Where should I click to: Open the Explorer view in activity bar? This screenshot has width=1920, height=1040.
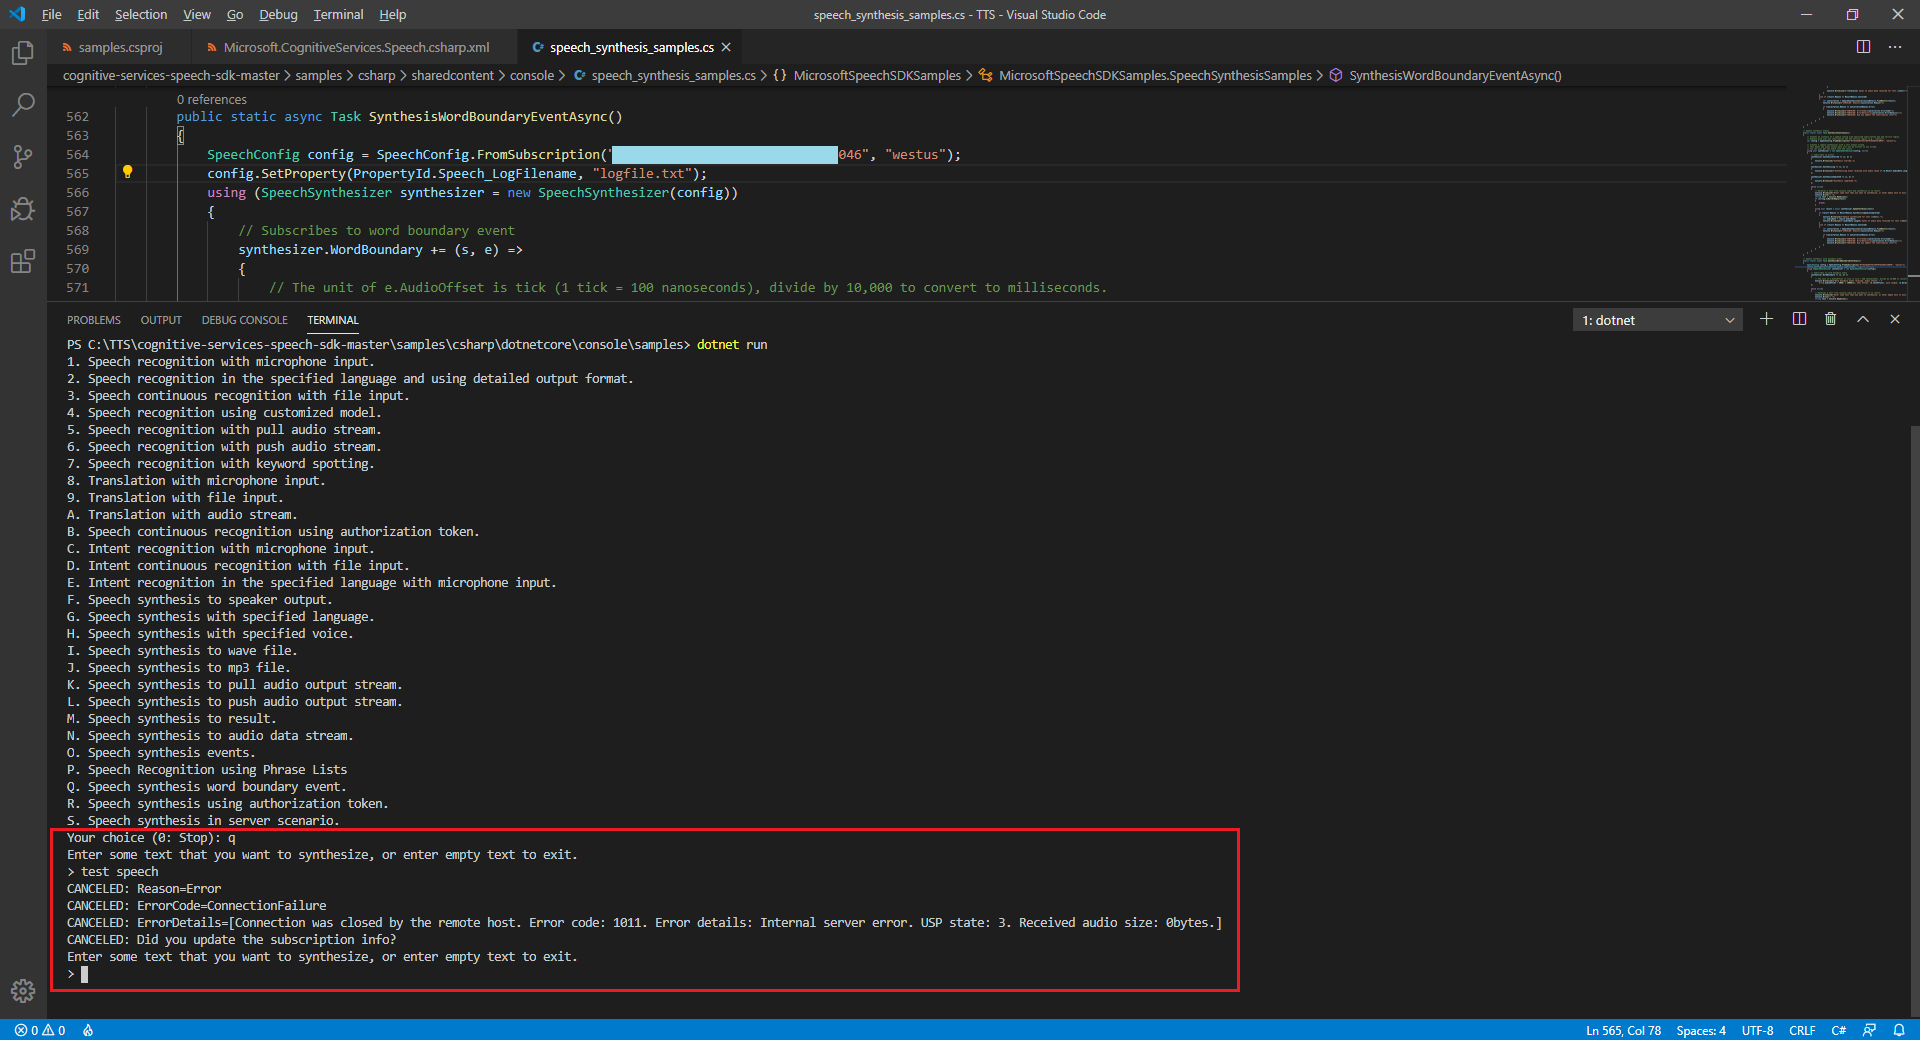tap(22, 52)
